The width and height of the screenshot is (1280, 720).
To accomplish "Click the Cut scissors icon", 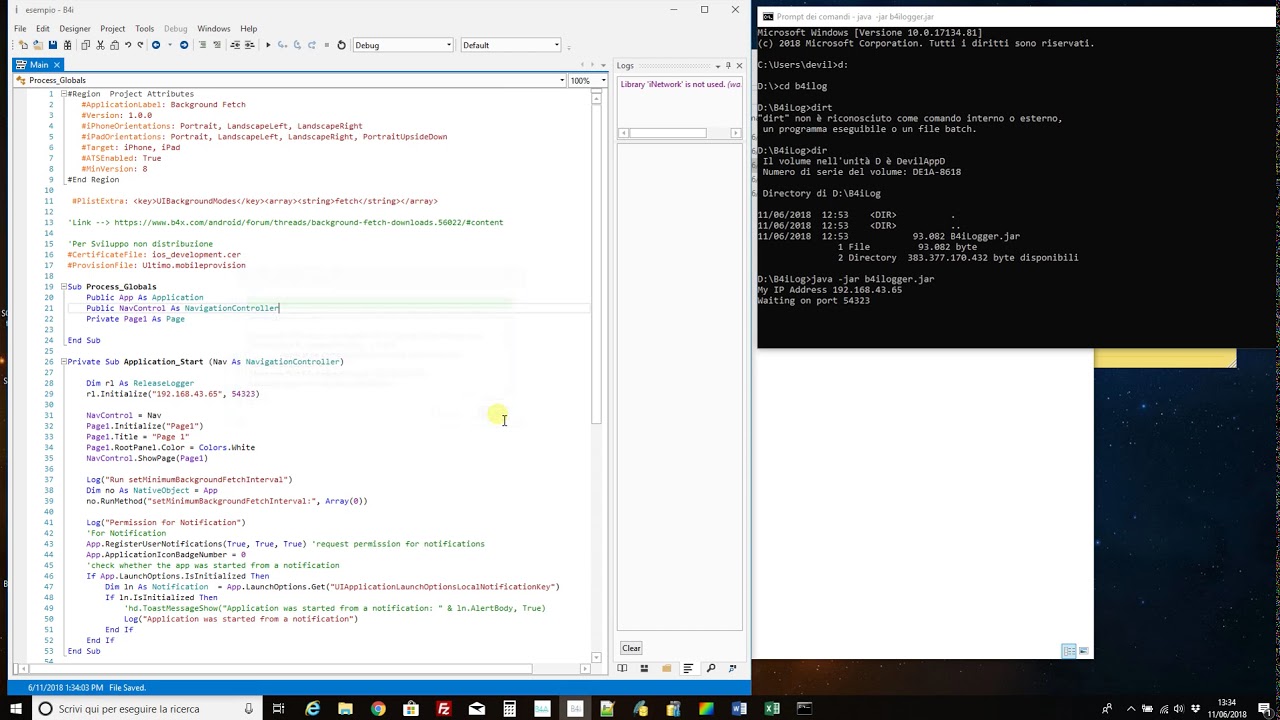I will click(100, 45).
